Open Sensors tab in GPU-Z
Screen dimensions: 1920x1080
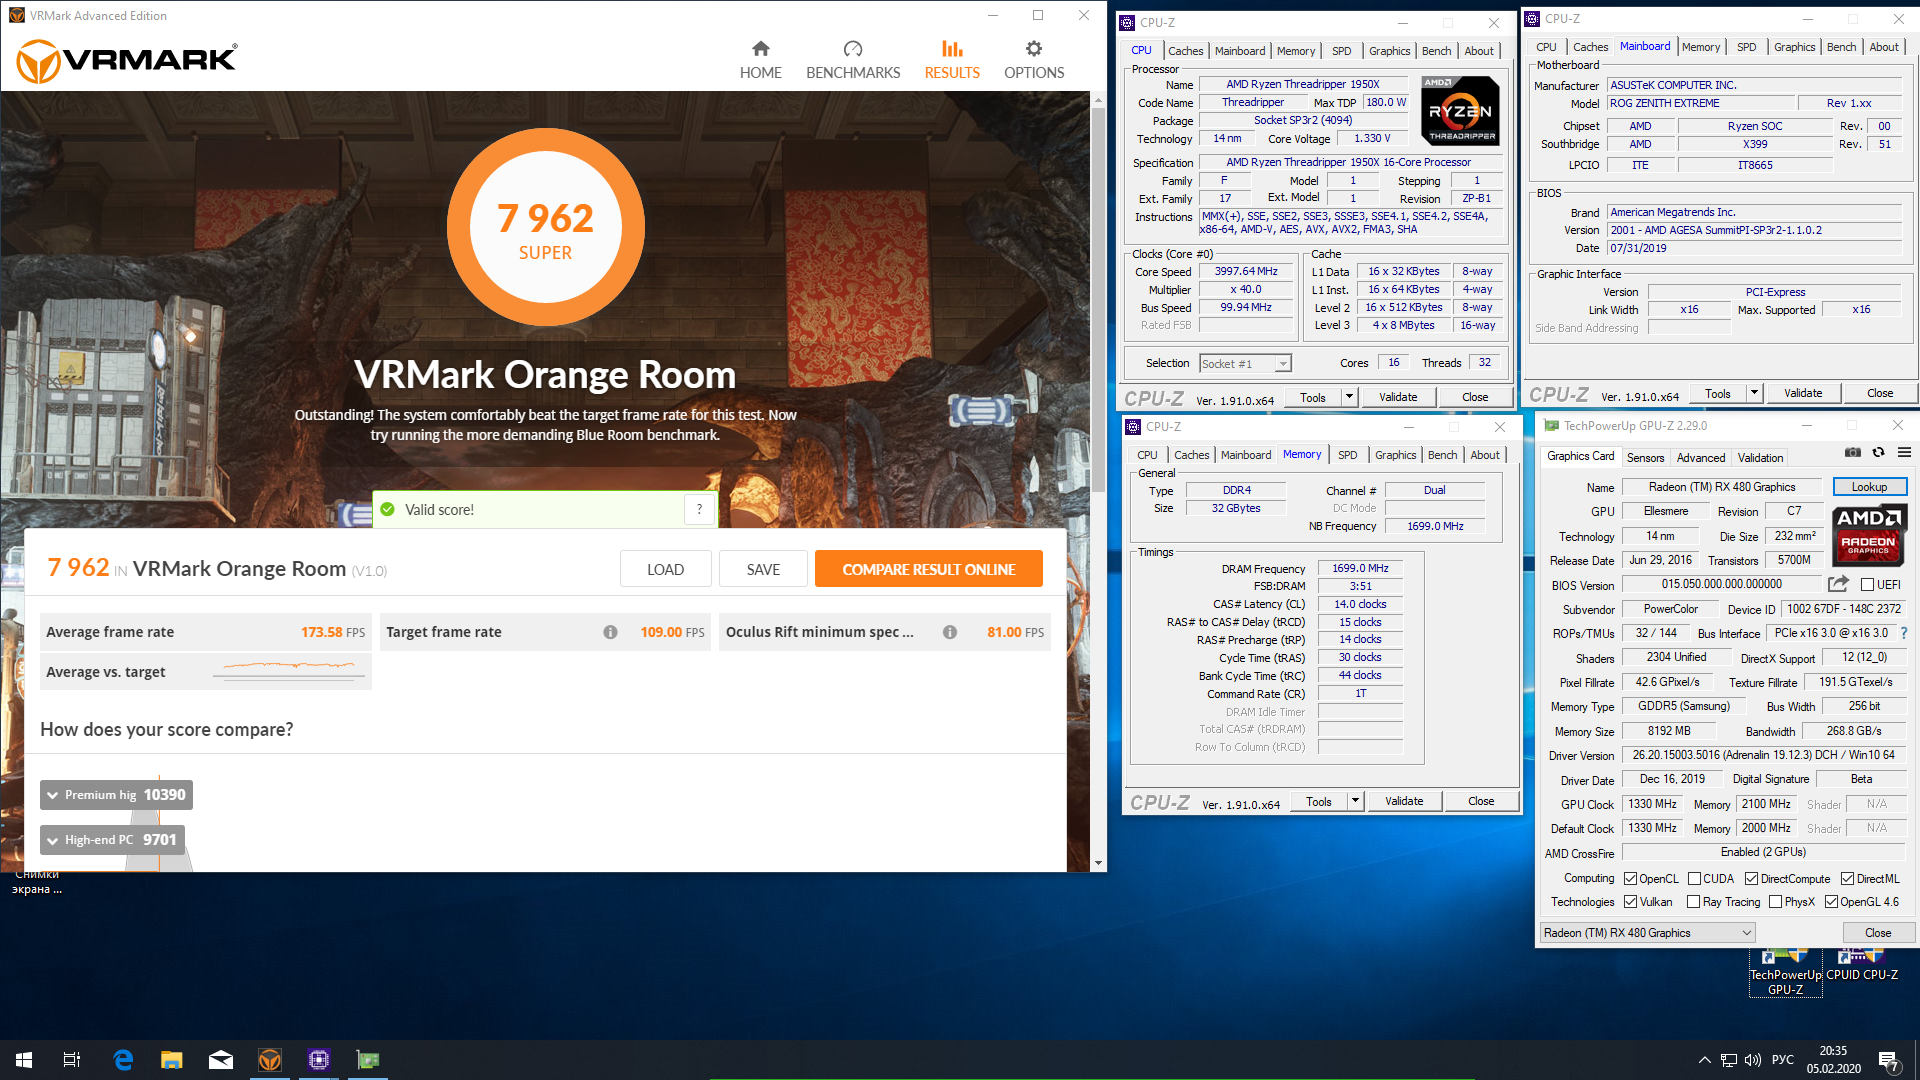tap(1645, 458)
